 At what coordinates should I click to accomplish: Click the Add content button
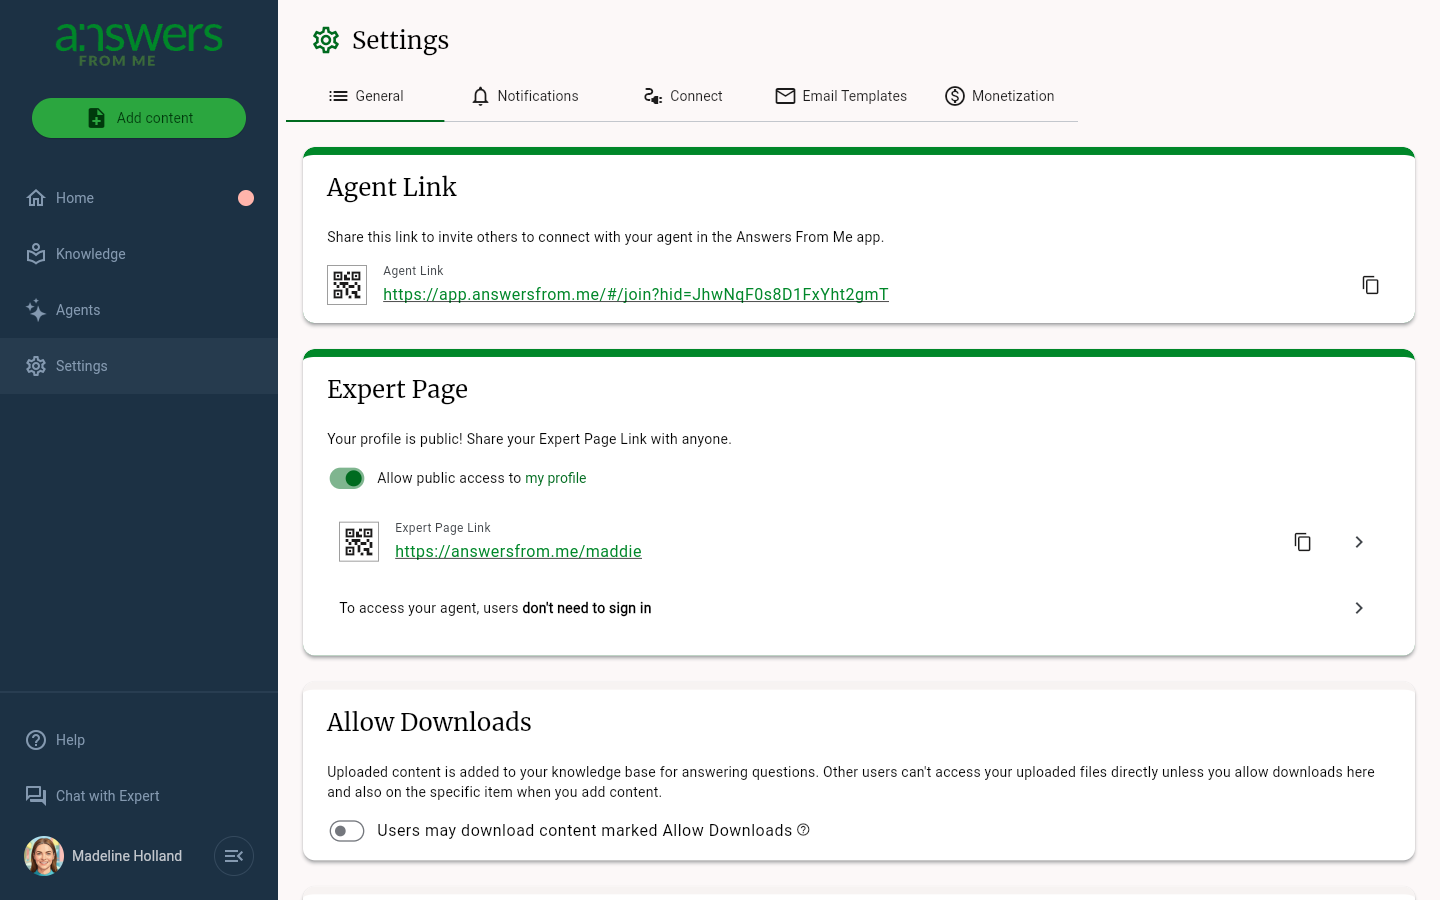pos(139,118)
